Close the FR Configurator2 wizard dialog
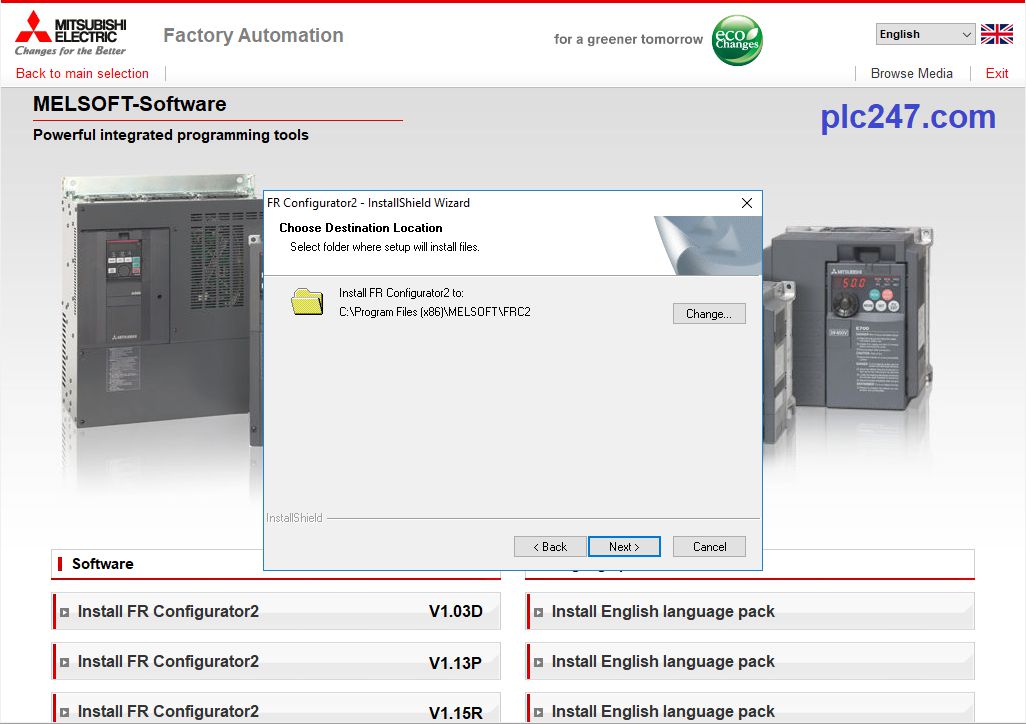Image resolution: width=1026 pixels, height=724 pixels. pos(746,202)
